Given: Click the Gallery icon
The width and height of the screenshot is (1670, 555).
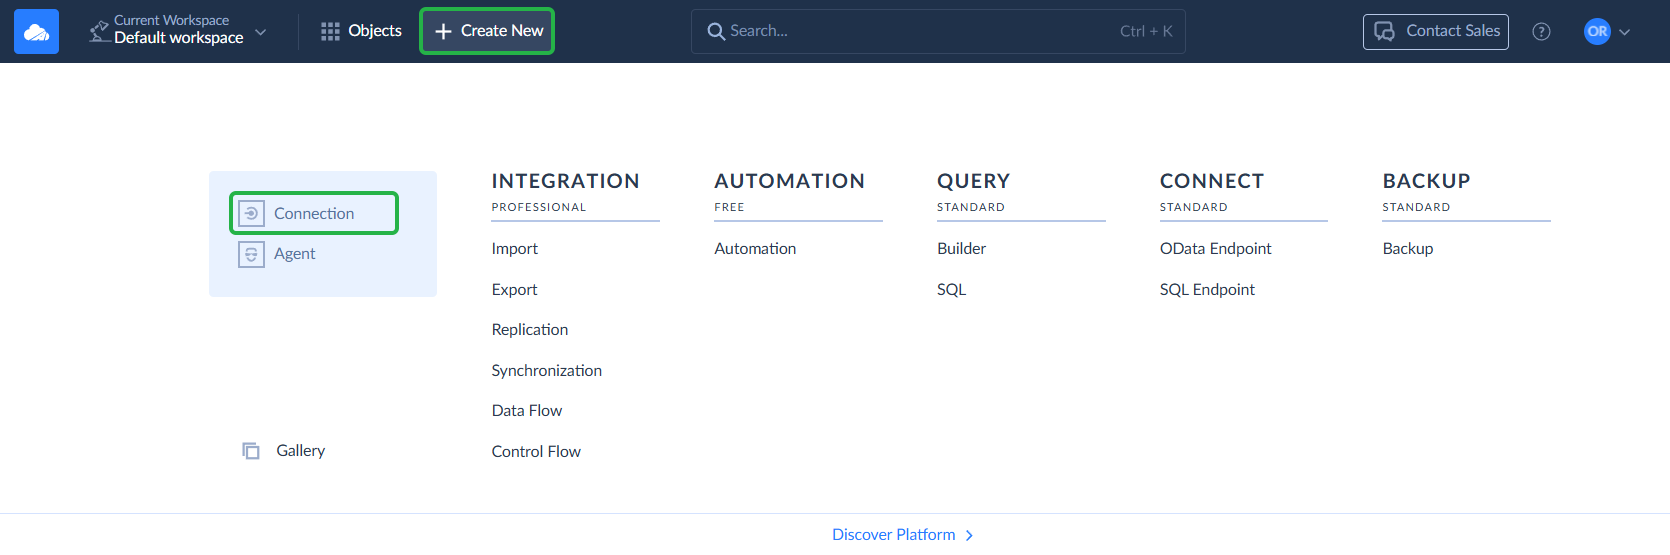Looking at the screenshot, I should click(251, 451).
